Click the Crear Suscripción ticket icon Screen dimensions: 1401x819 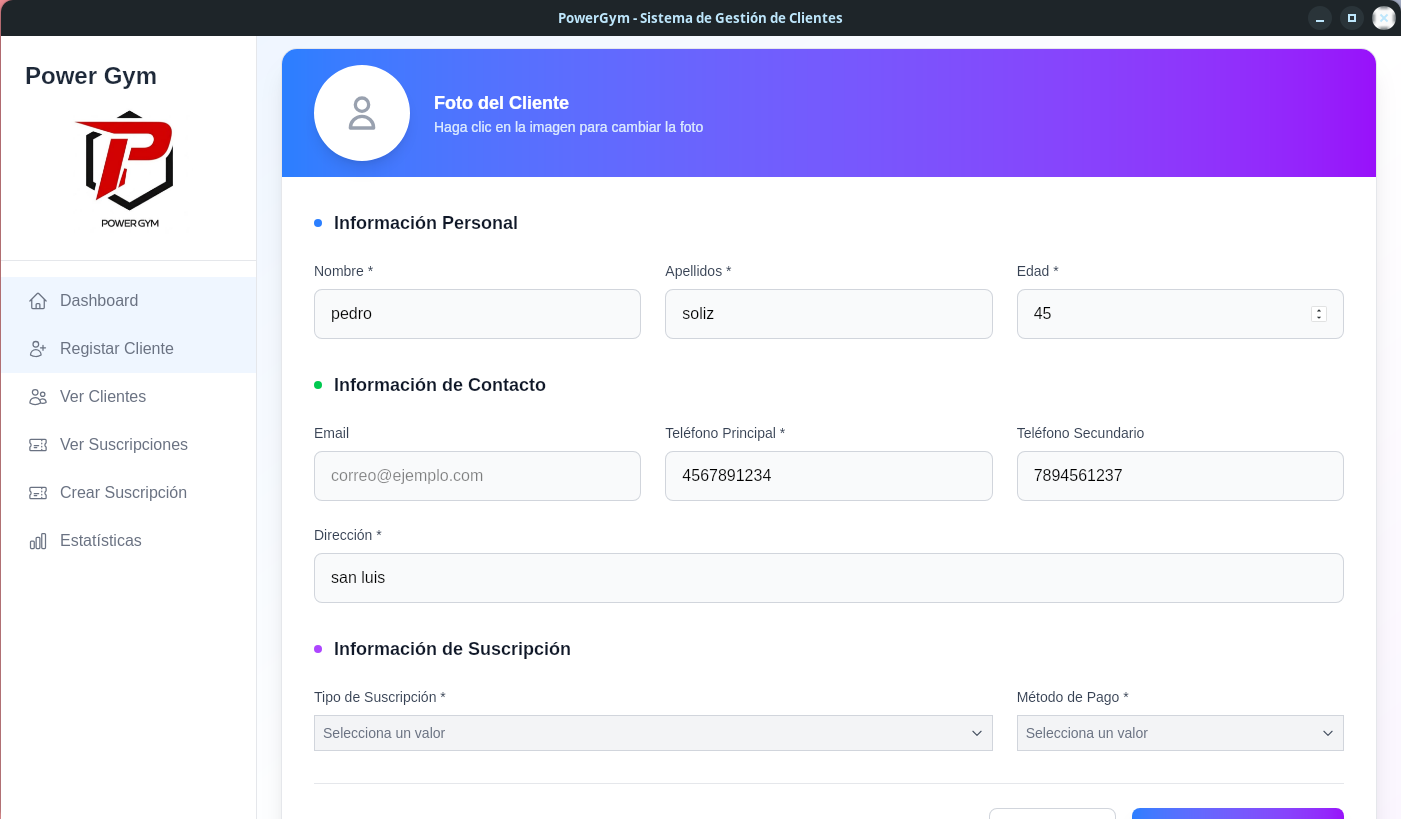tap(38, 493)
